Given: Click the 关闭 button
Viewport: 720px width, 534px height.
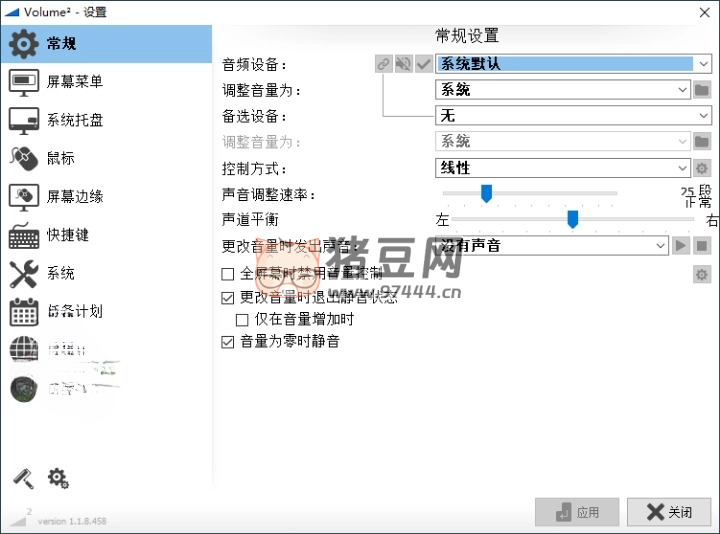Looking at the screenshot, I should point(669,512).
